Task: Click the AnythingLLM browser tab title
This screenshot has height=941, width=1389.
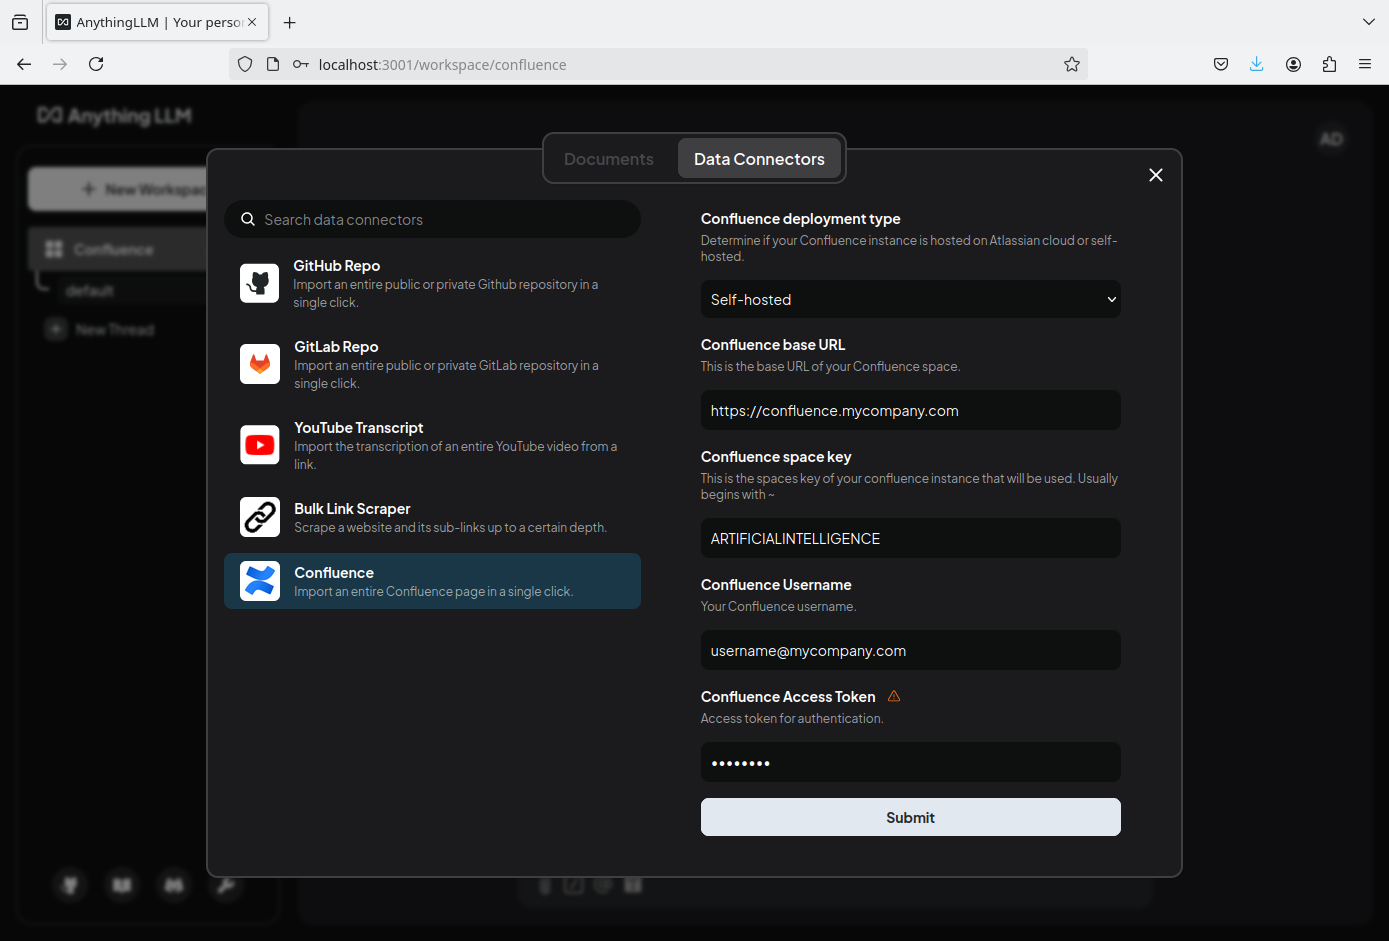Action: coord(159,22)
